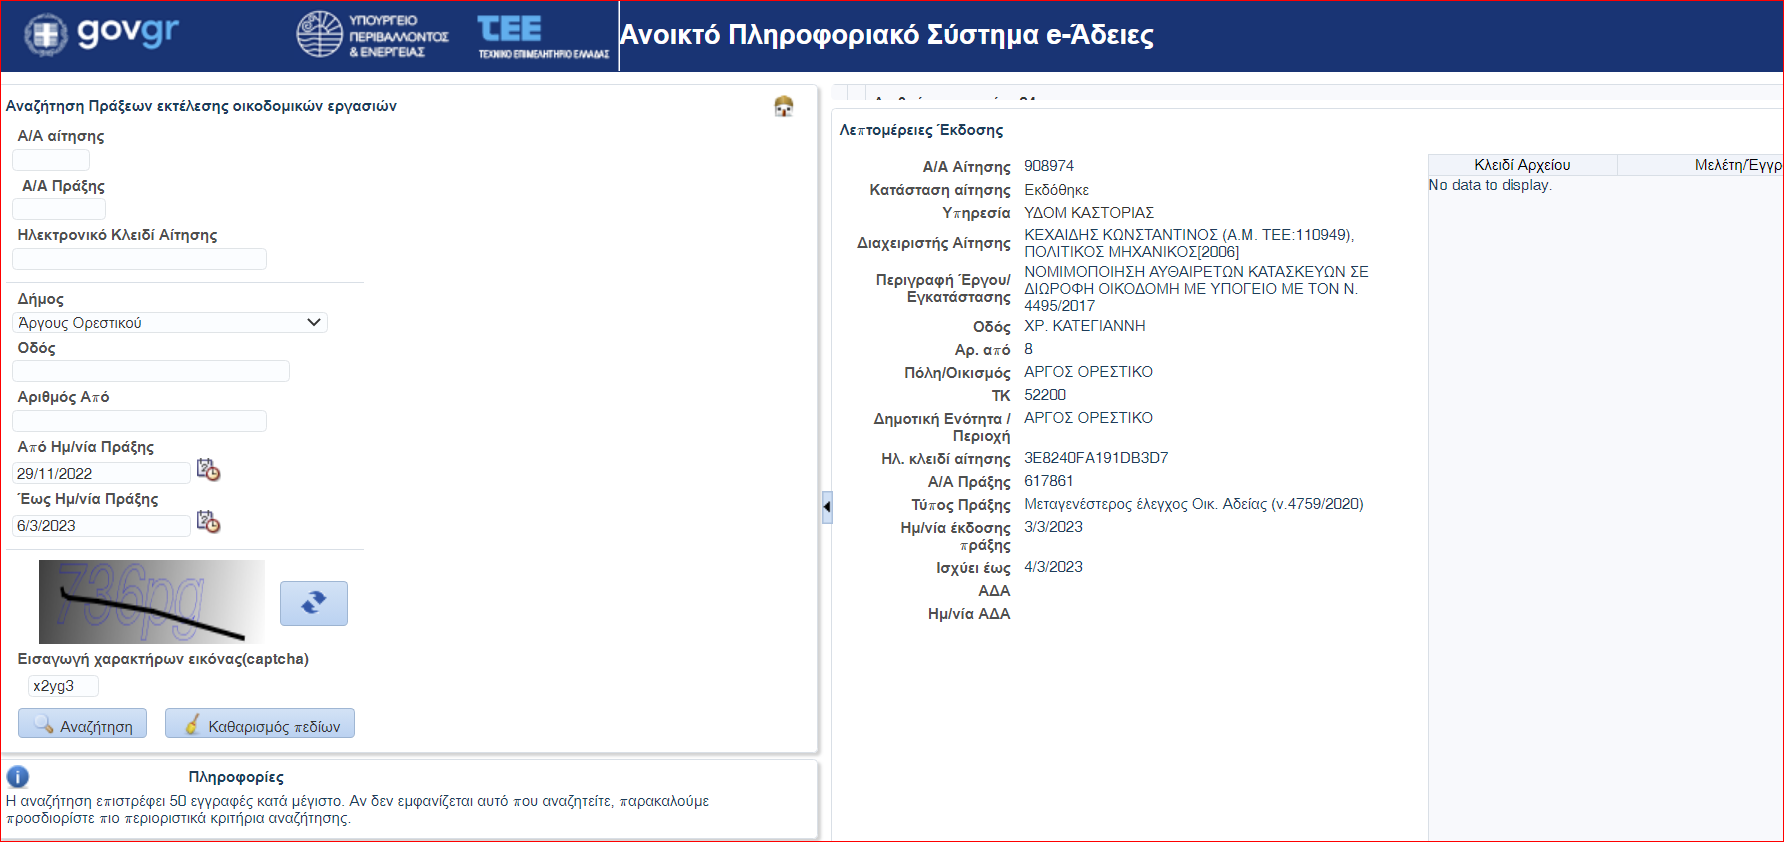Screen dimensions: 1784x842
Task: Click the Οδός street input field
Action: [x=151, y=371]
